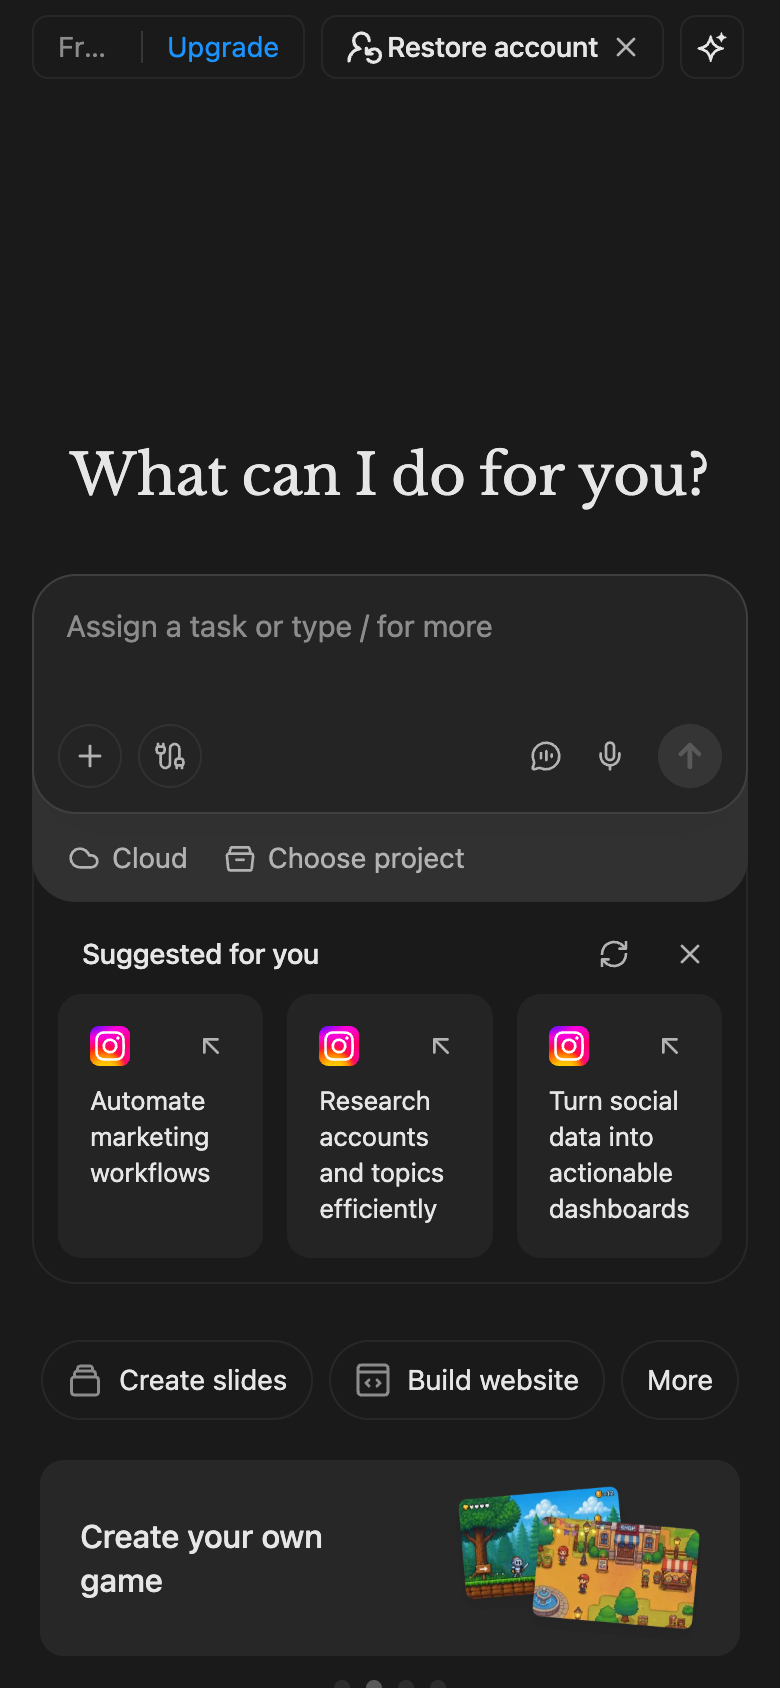The image size is (780, 1688).
Task: Select Create slides option
Action: (x=177, y=1380)
